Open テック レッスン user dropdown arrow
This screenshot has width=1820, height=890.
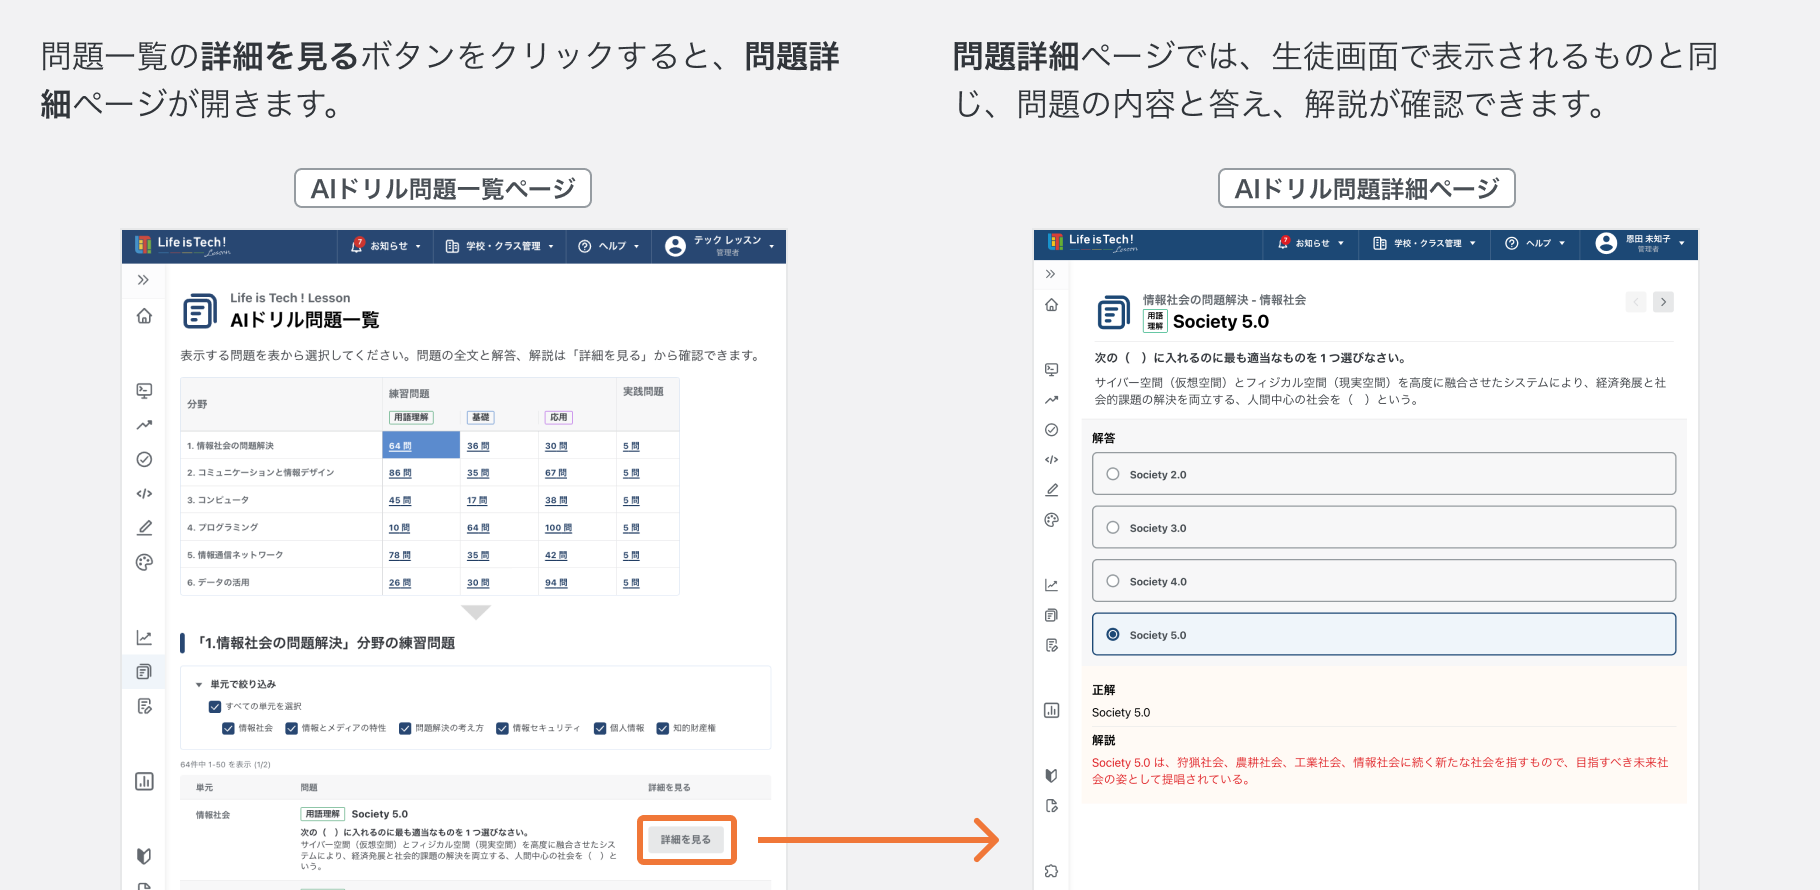772,246
